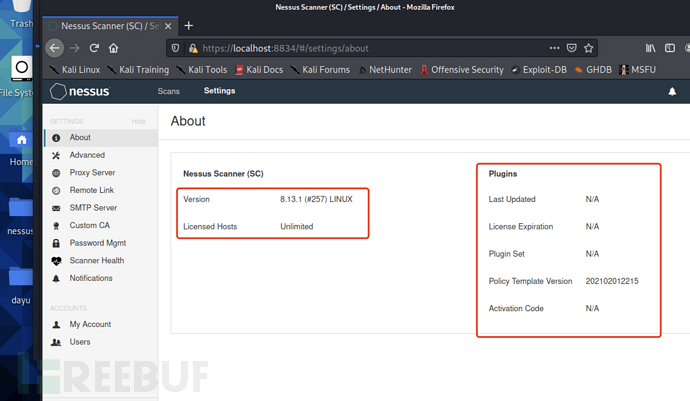Click the Notifications bell icon in sidebar

(x=56, y=279)
